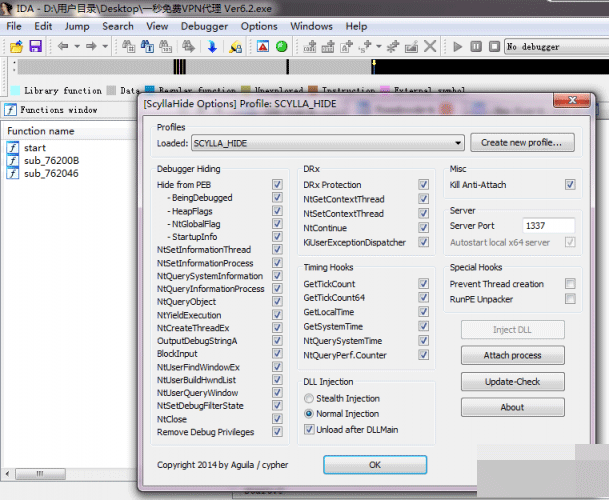Toggle NtQueryPerf.Counter checkbox

click(x=423, y=355)
